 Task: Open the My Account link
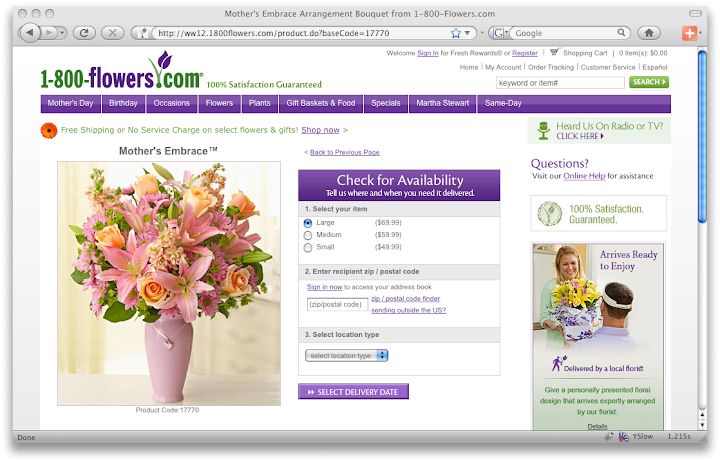coord(503,67)
